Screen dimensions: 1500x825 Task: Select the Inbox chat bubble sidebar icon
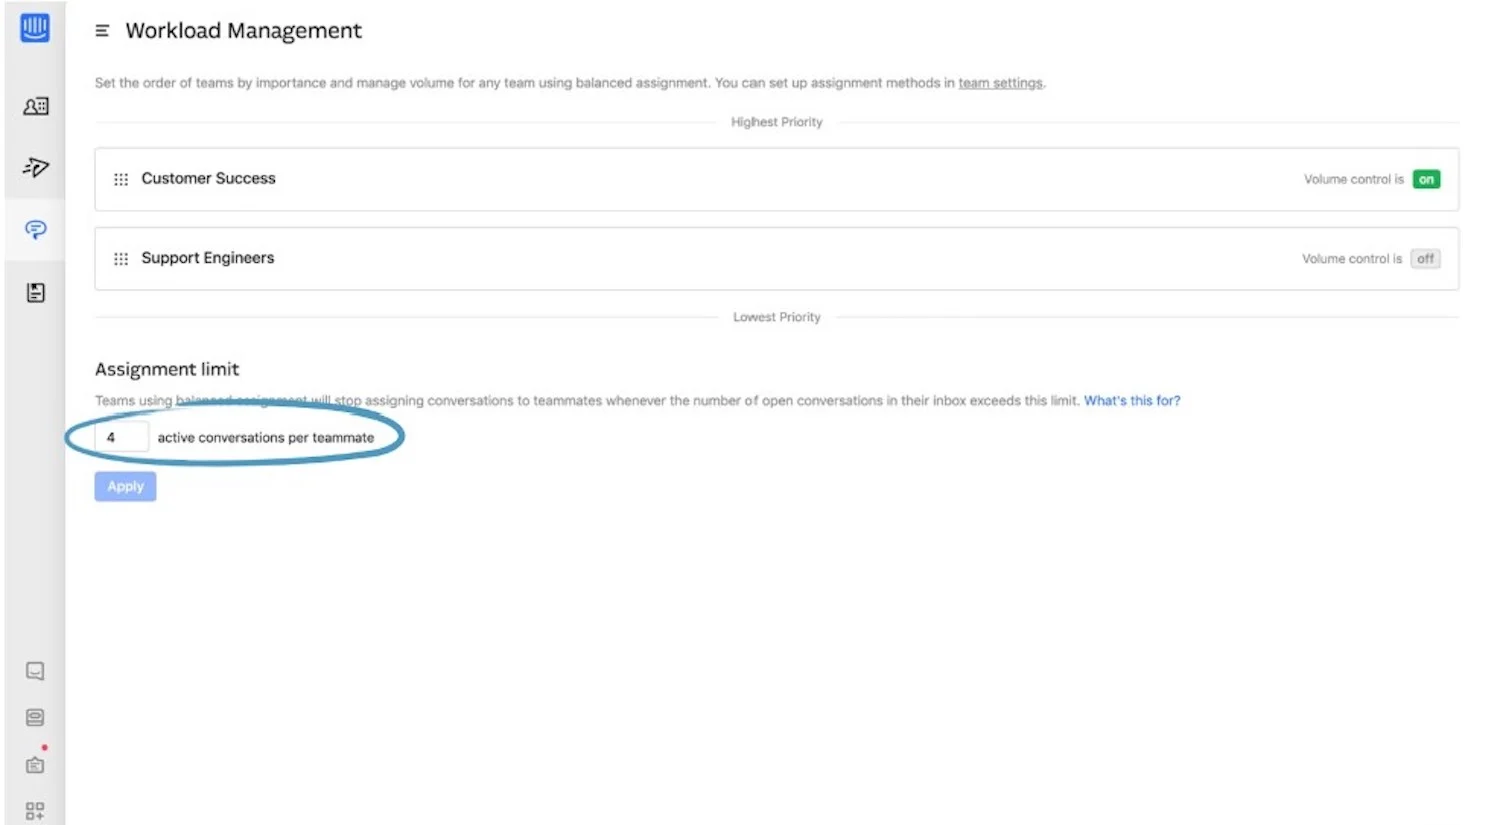tap(36, 230)
